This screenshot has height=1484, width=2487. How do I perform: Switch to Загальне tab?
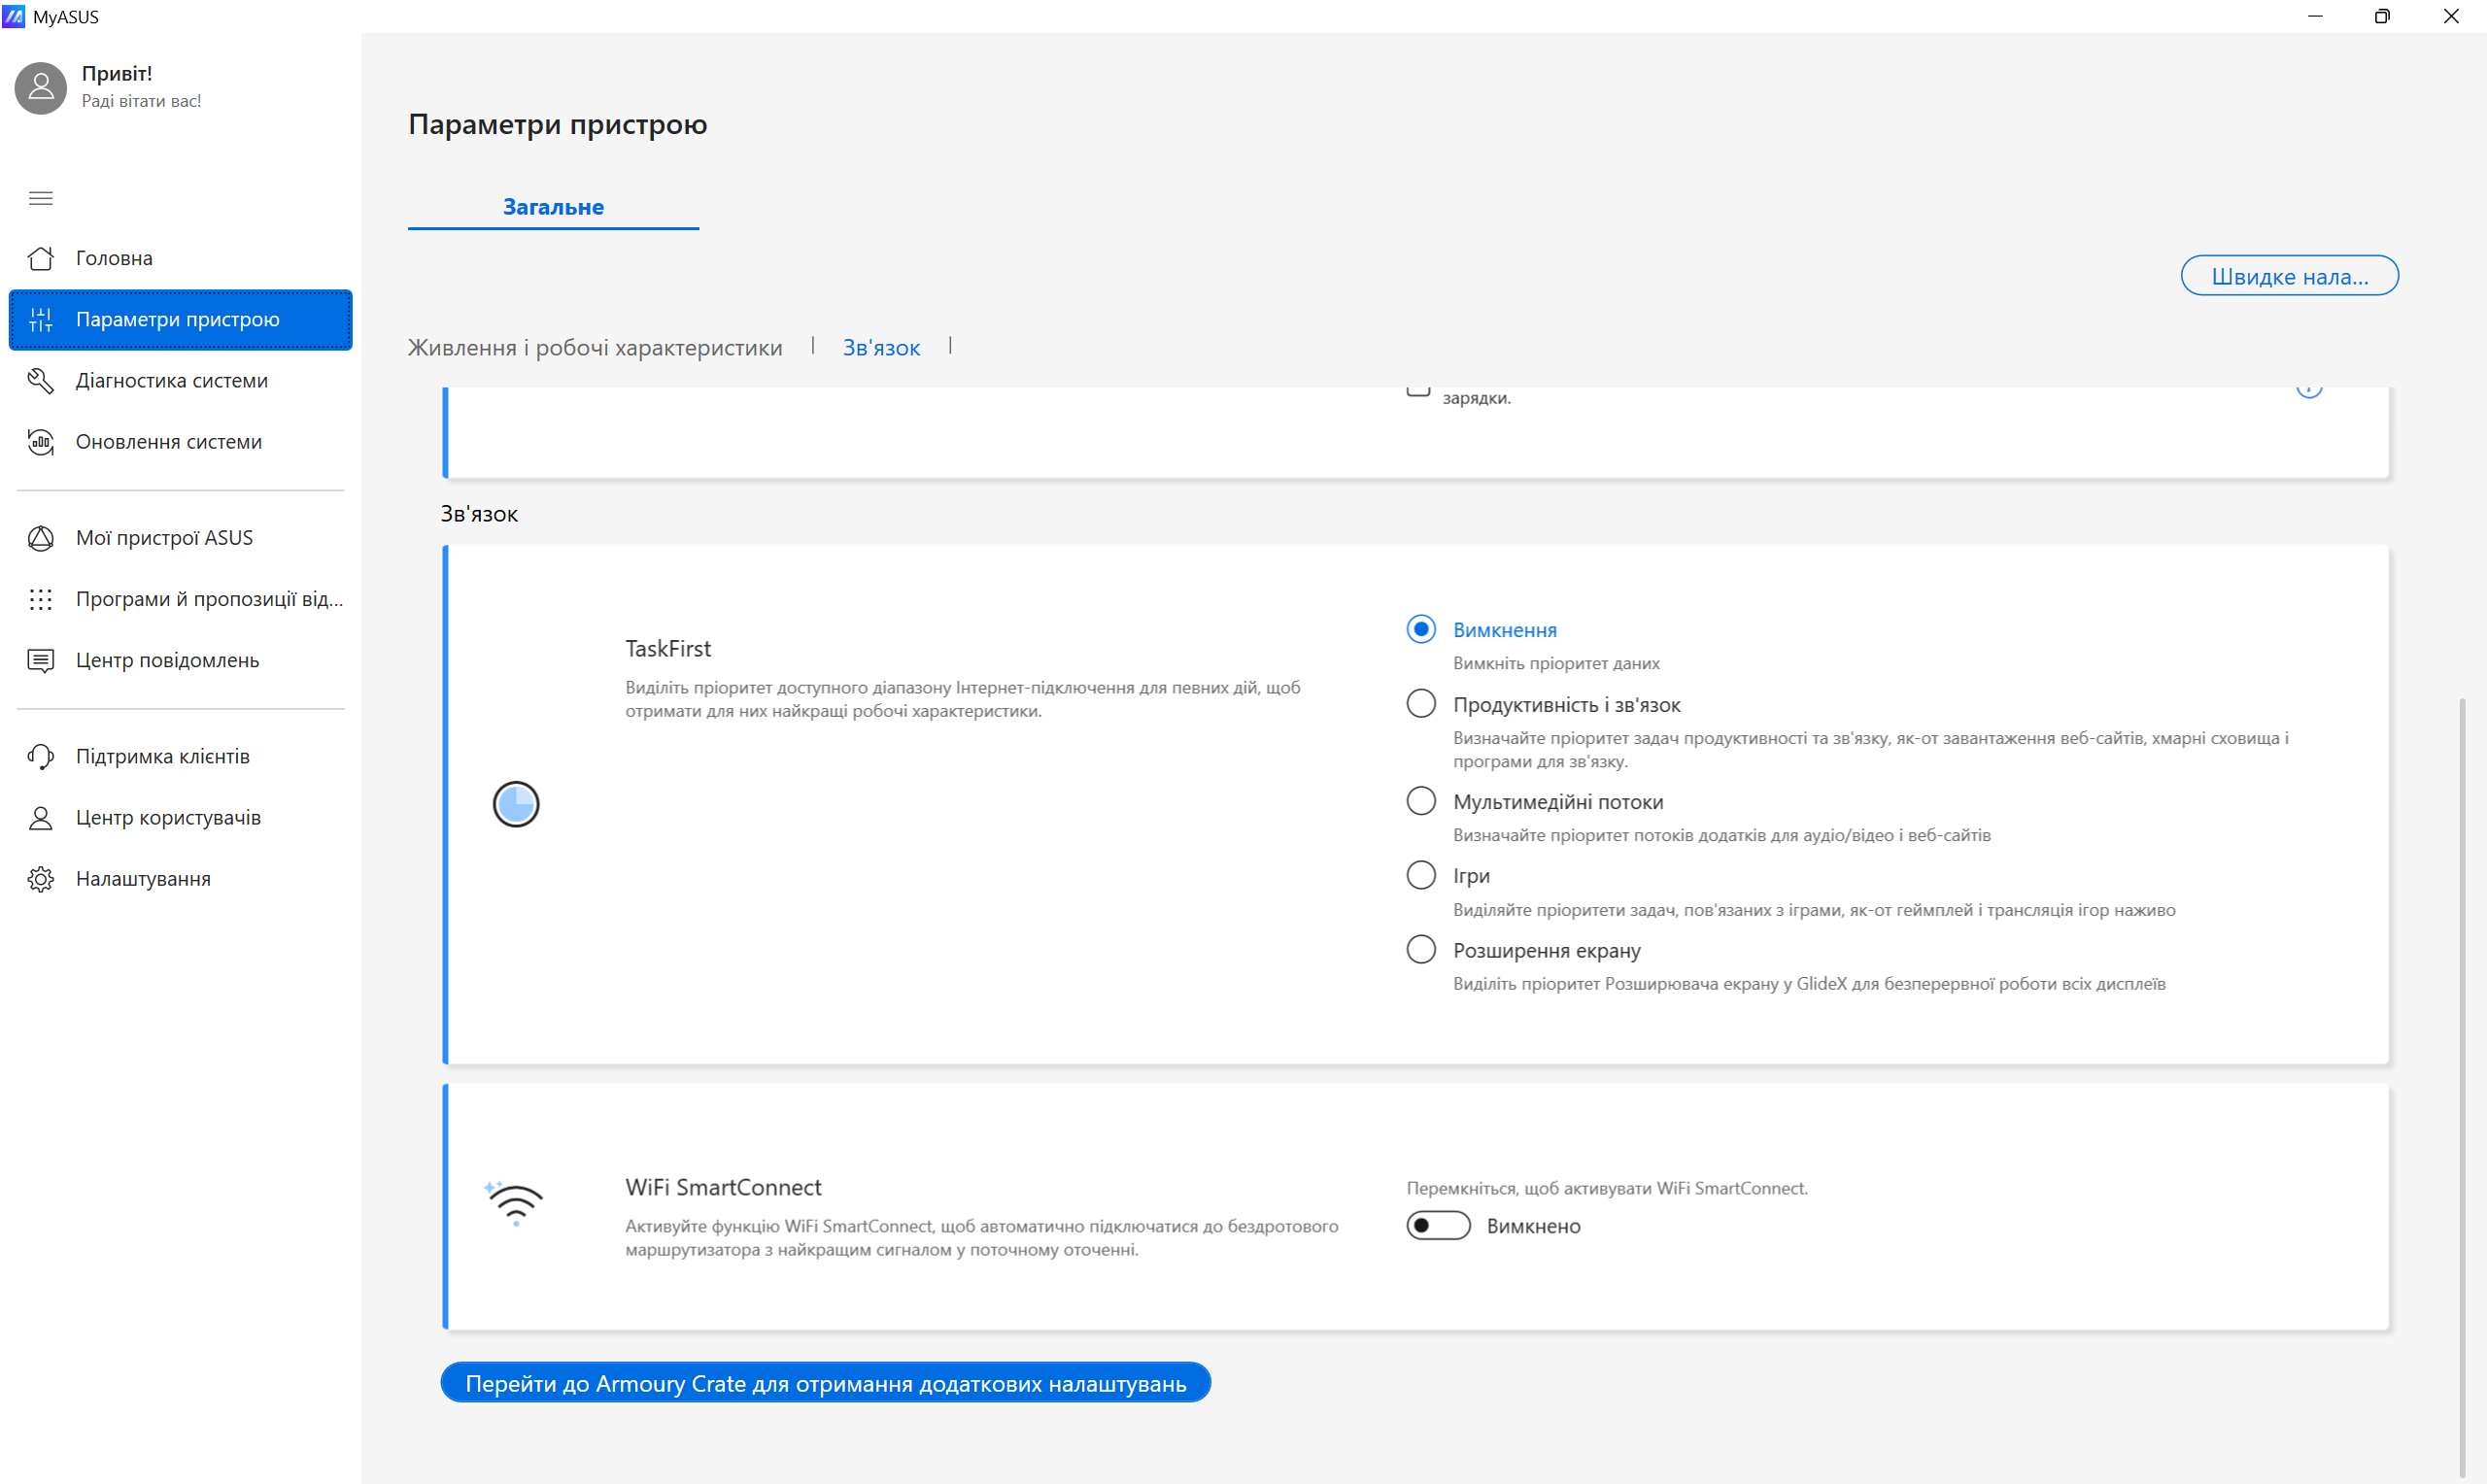coord(553,207)
